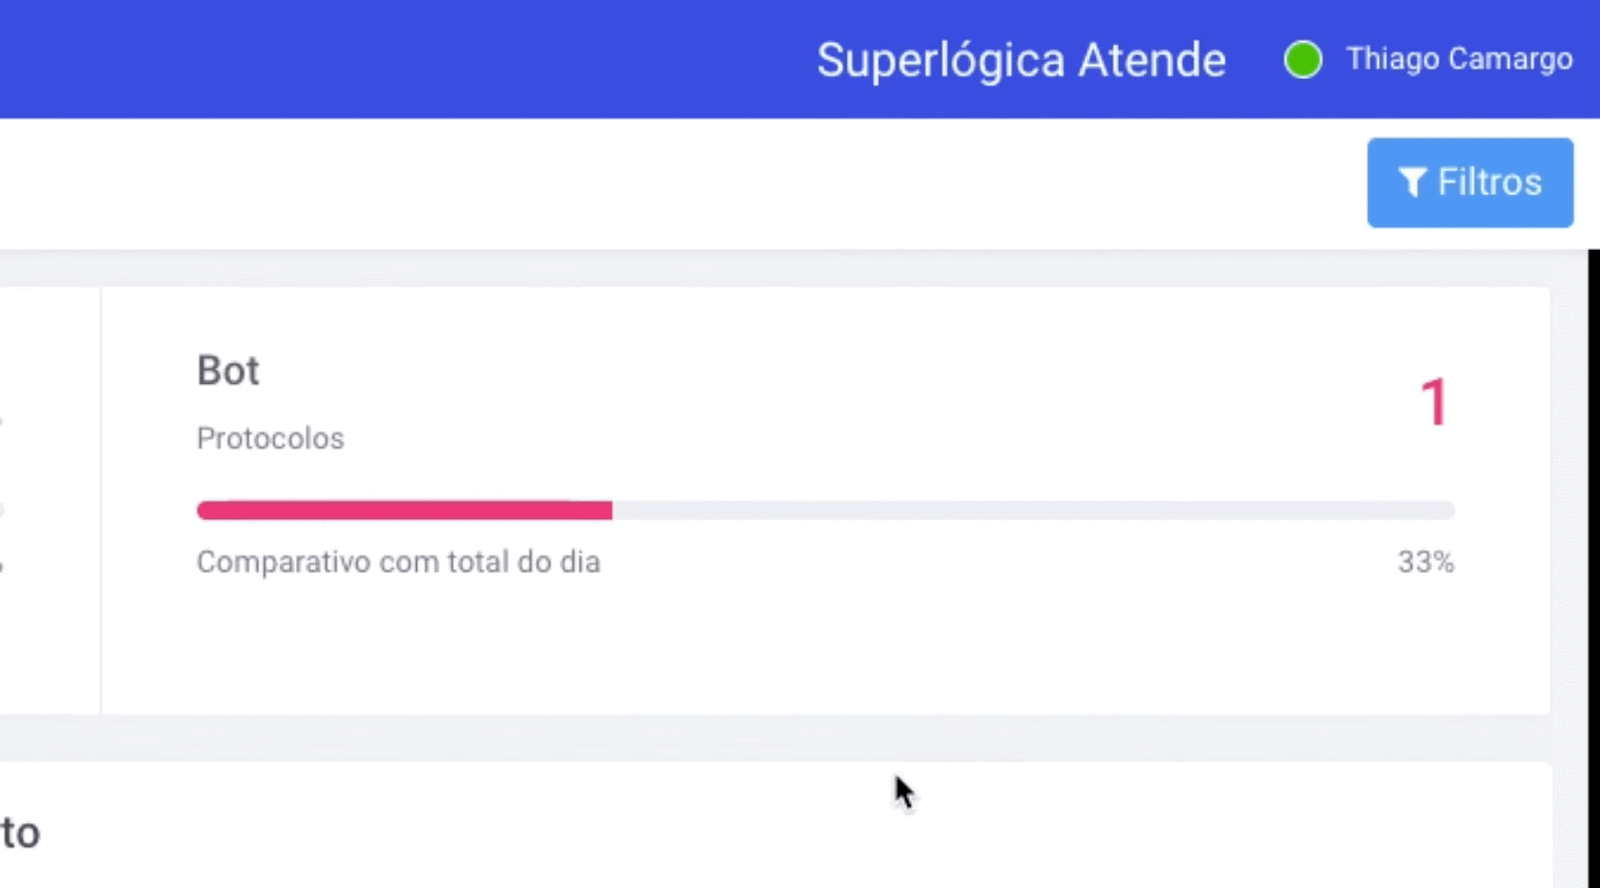Click the empty white toolbar area left of Filtros

point(680,183)
